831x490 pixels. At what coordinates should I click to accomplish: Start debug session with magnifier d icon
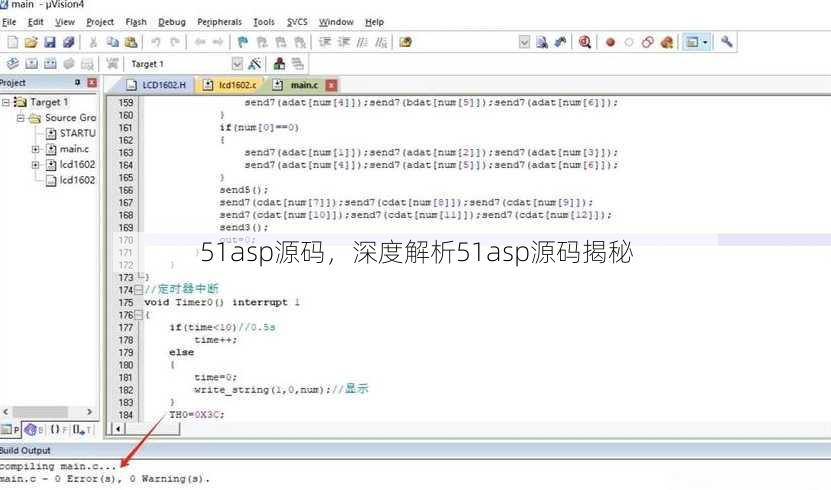585,42
